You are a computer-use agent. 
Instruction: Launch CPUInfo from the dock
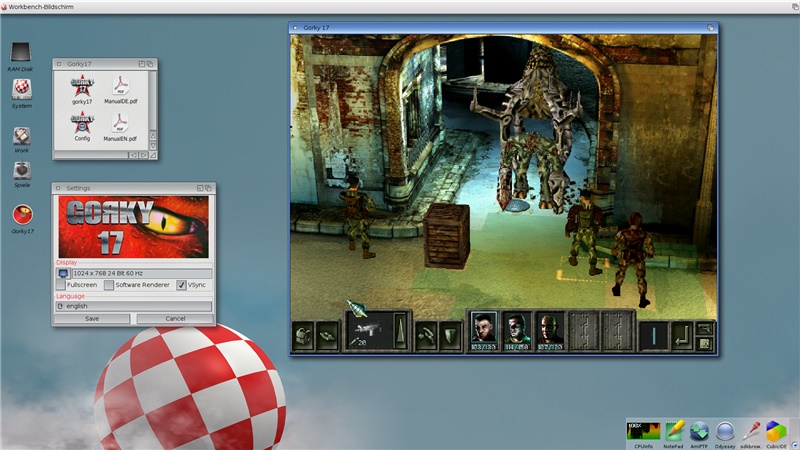click(x=643, y=434)
